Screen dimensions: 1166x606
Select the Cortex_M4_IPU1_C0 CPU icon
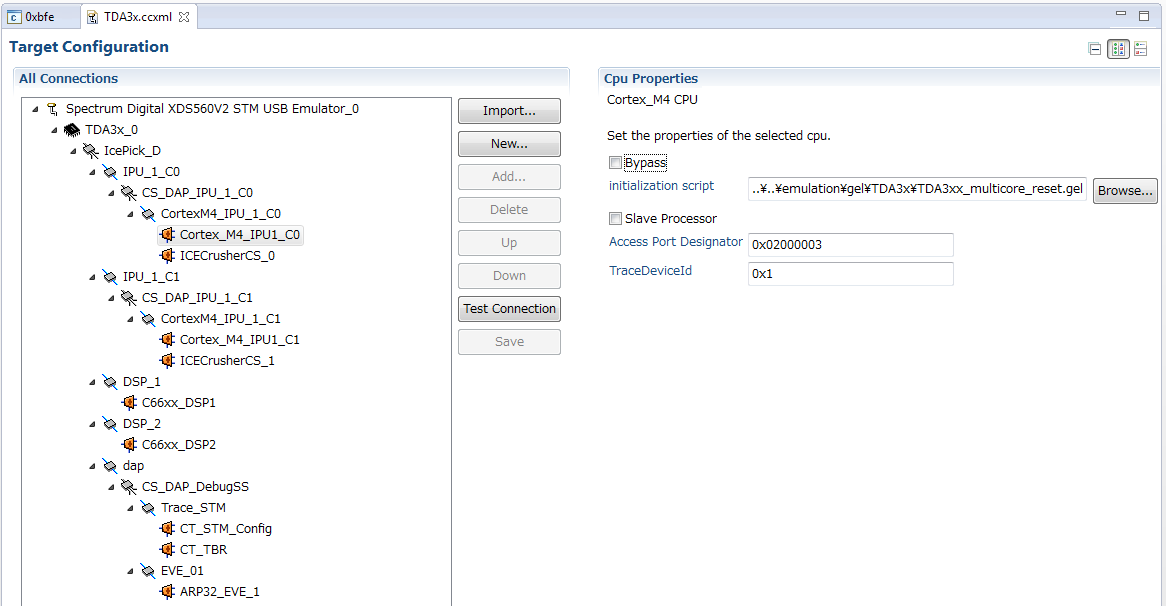[x=167, y=234]
